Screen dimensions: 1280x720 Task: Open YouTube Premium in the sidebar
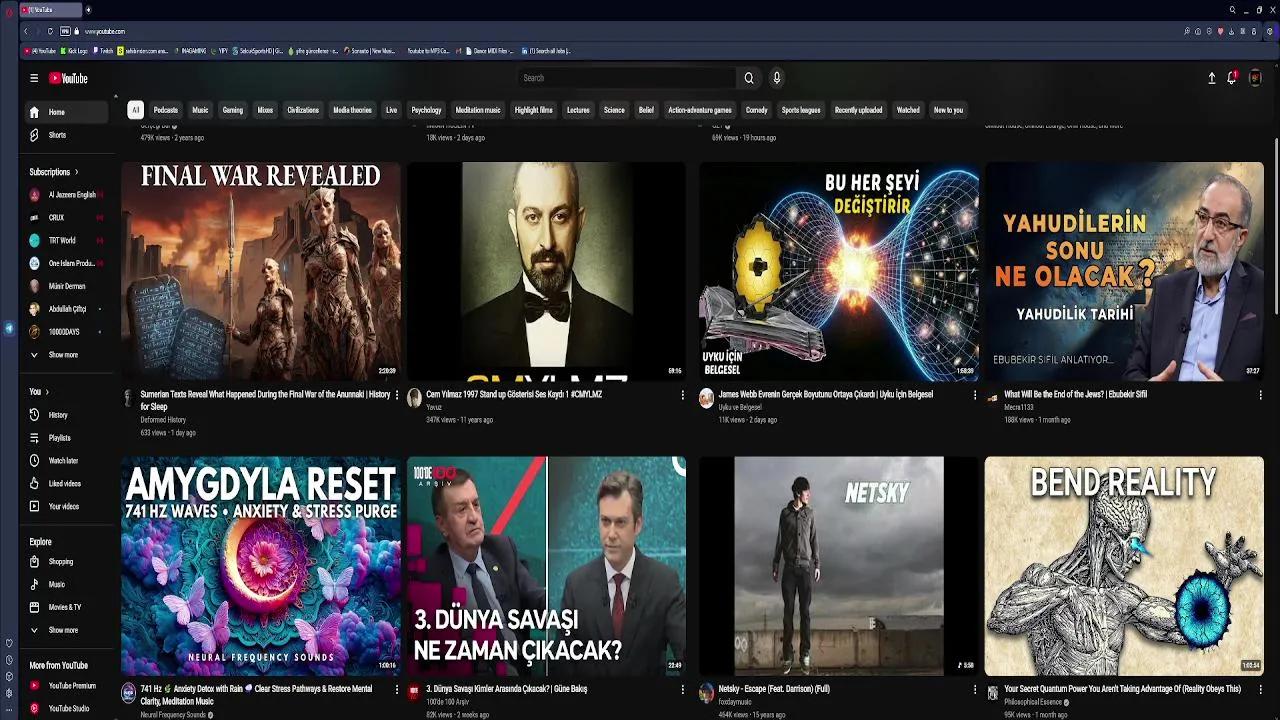click(x=67, y=686)
